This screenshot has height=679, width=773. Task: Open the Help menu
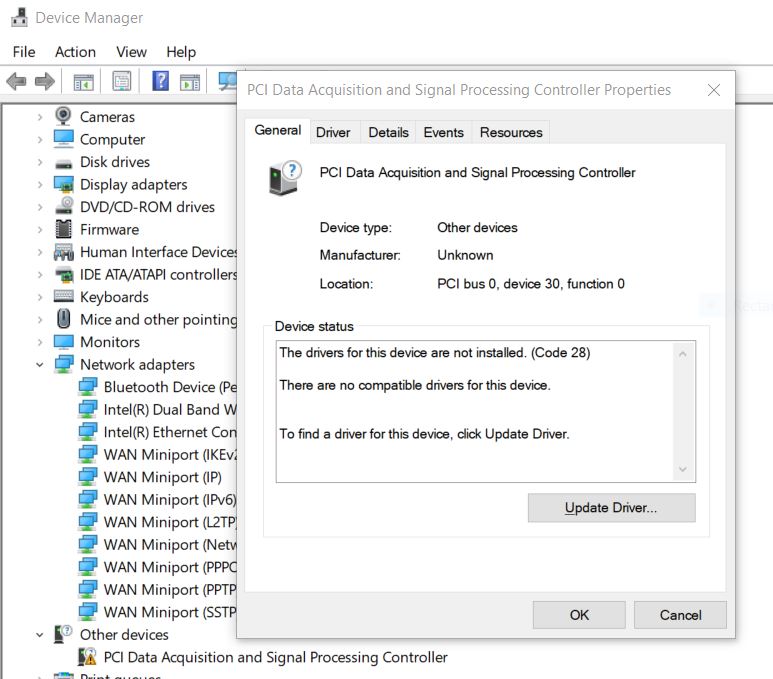(181, 52)
